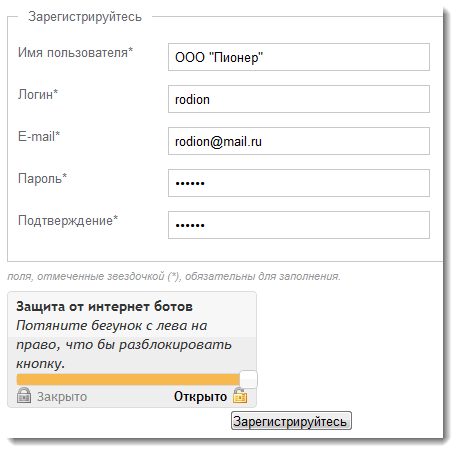This screenshot has height=453, width=458.
Task: Click the slider handle of the bot protection
Action: 249,379
